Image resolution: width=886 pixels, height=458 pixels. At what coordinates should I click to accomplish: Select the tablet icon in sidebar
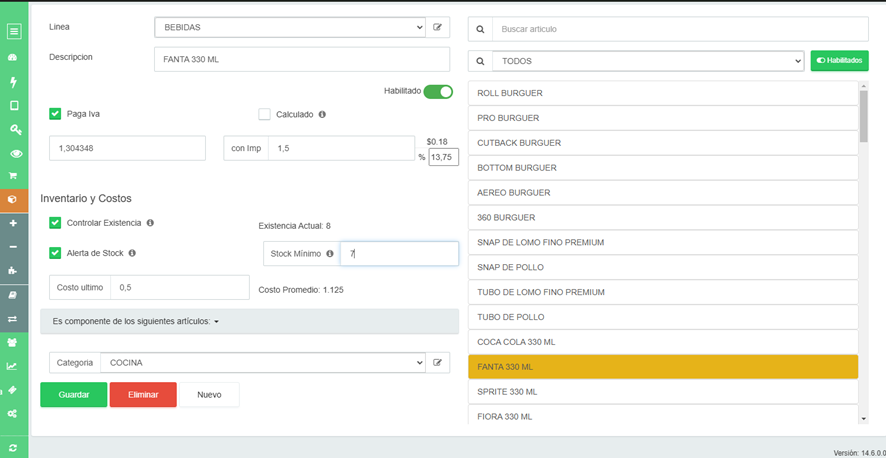click(x=14, y=106)
